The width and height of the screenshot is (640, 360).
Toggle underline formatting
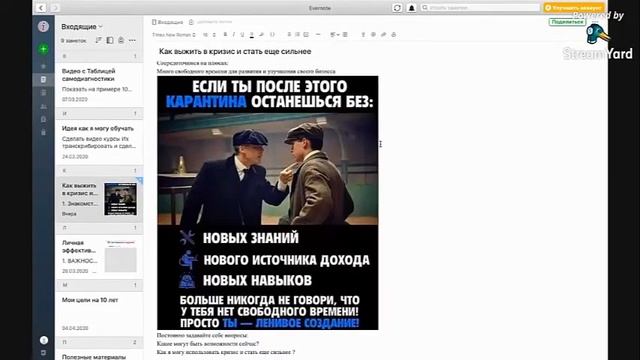tap(242, 35)
